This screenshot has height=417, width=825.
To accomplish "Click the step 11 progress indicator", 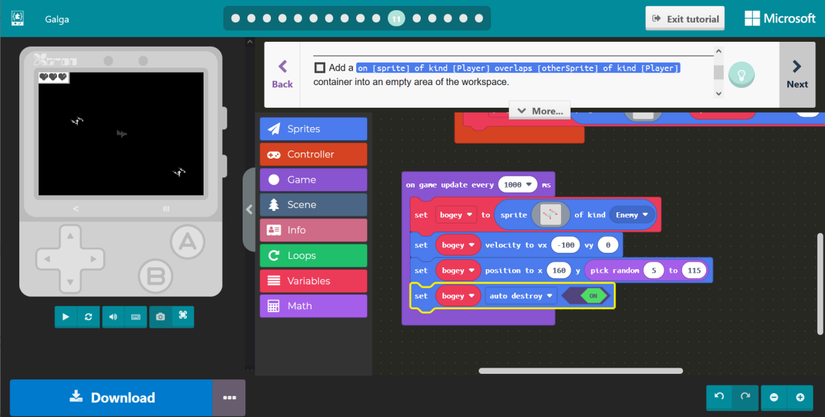I will (x=396, y=18).
